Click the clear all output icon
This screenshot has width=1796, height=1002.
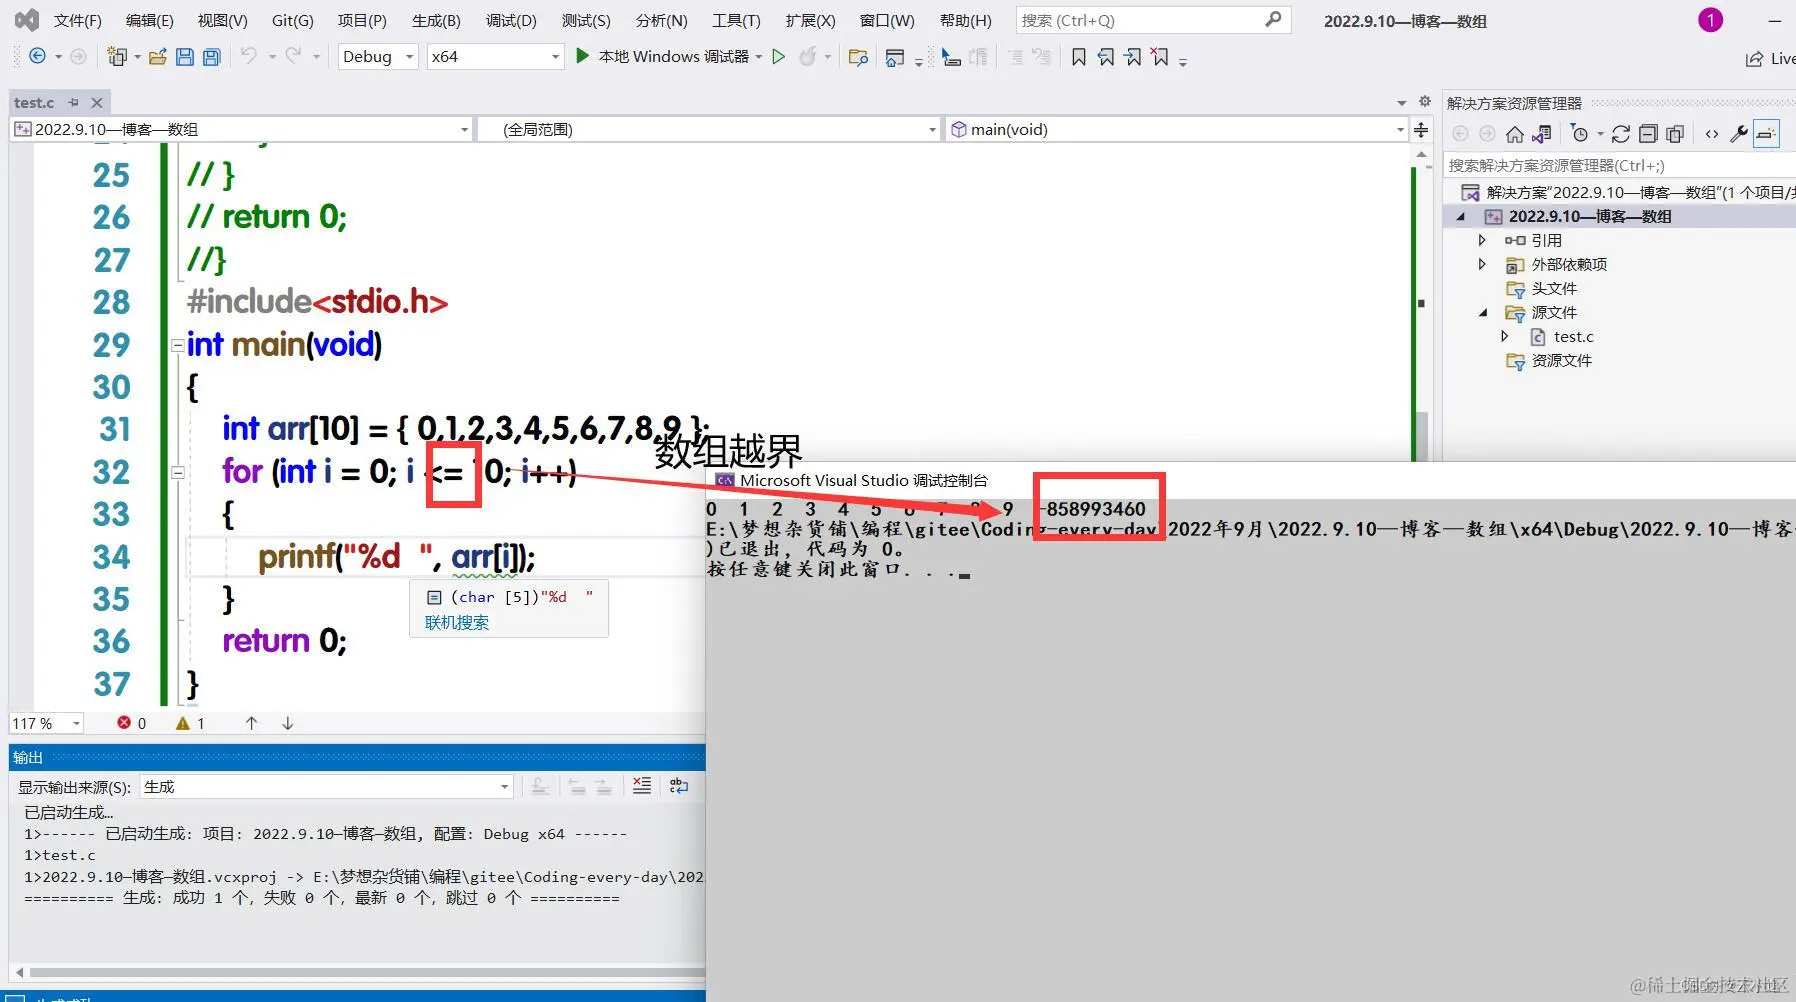[642, 786]
